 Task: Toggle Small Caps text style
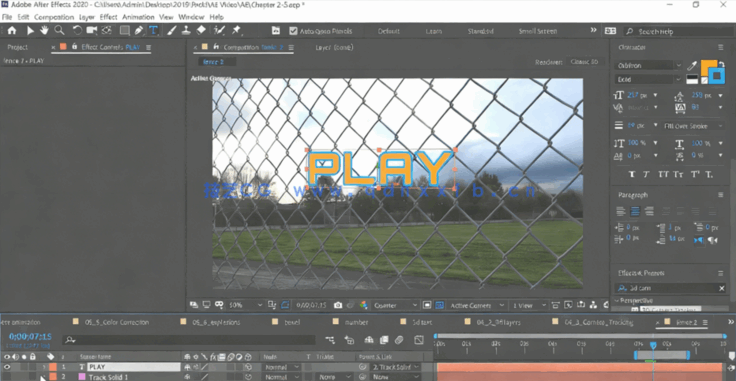pos(678,174)
